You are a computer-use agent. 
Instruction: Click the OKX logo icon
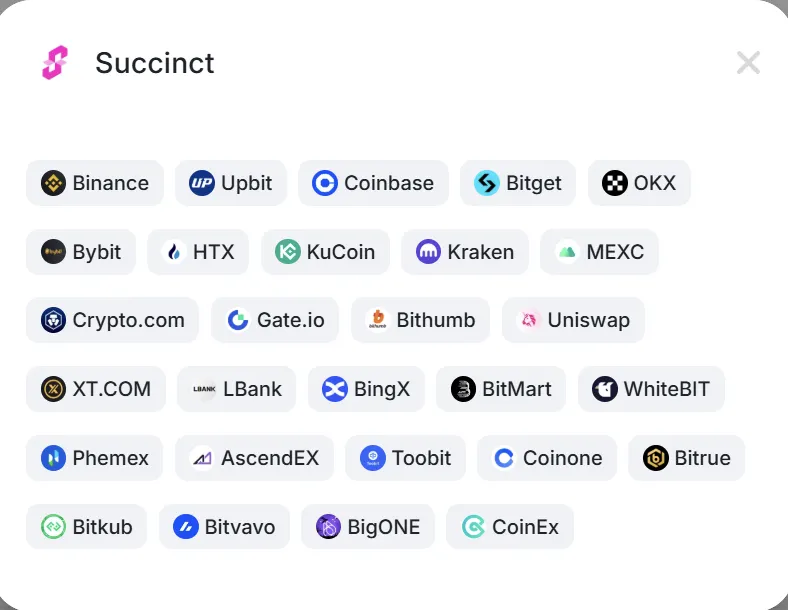(x=615, y=183)
